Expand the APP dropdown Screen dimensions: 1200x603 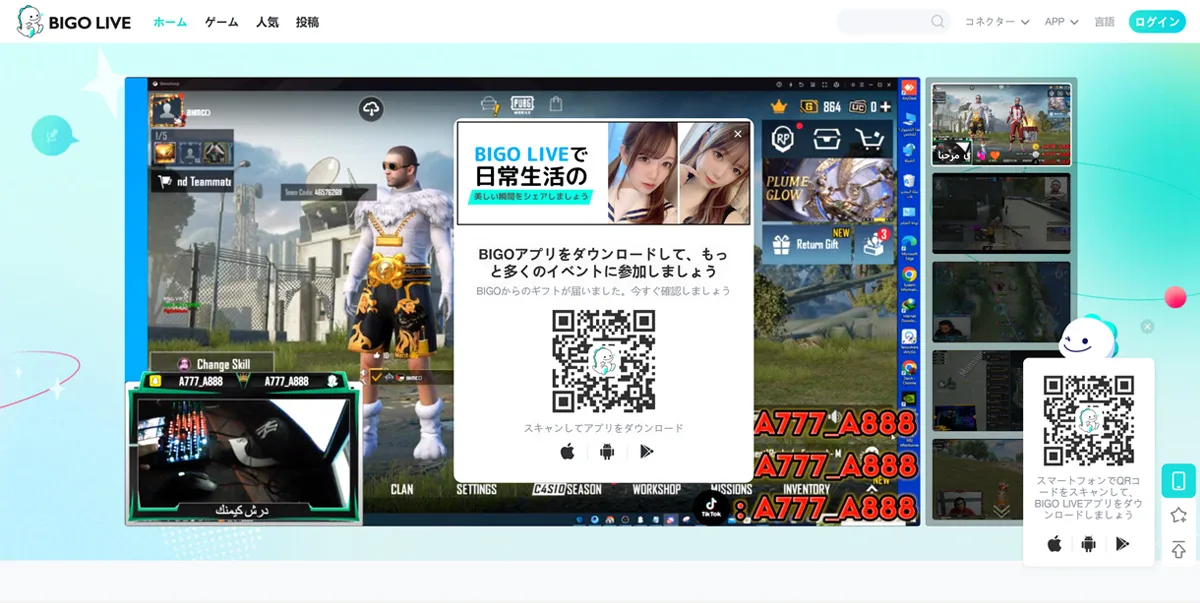pos(1061,22)
